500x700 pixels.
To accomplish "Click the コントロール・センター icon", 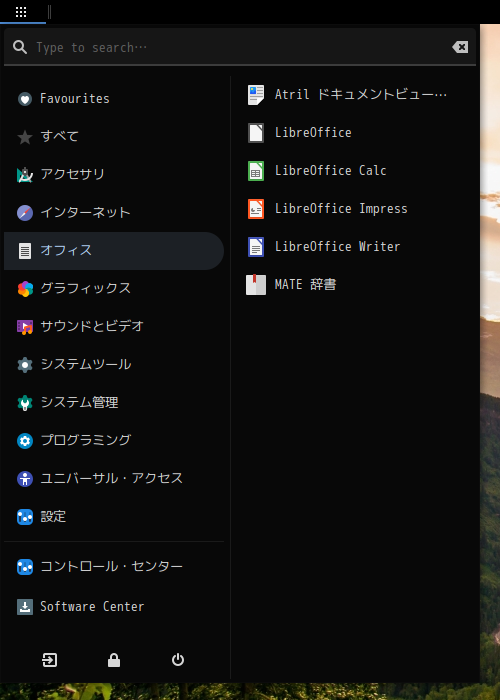I will (x=25, y=567).
